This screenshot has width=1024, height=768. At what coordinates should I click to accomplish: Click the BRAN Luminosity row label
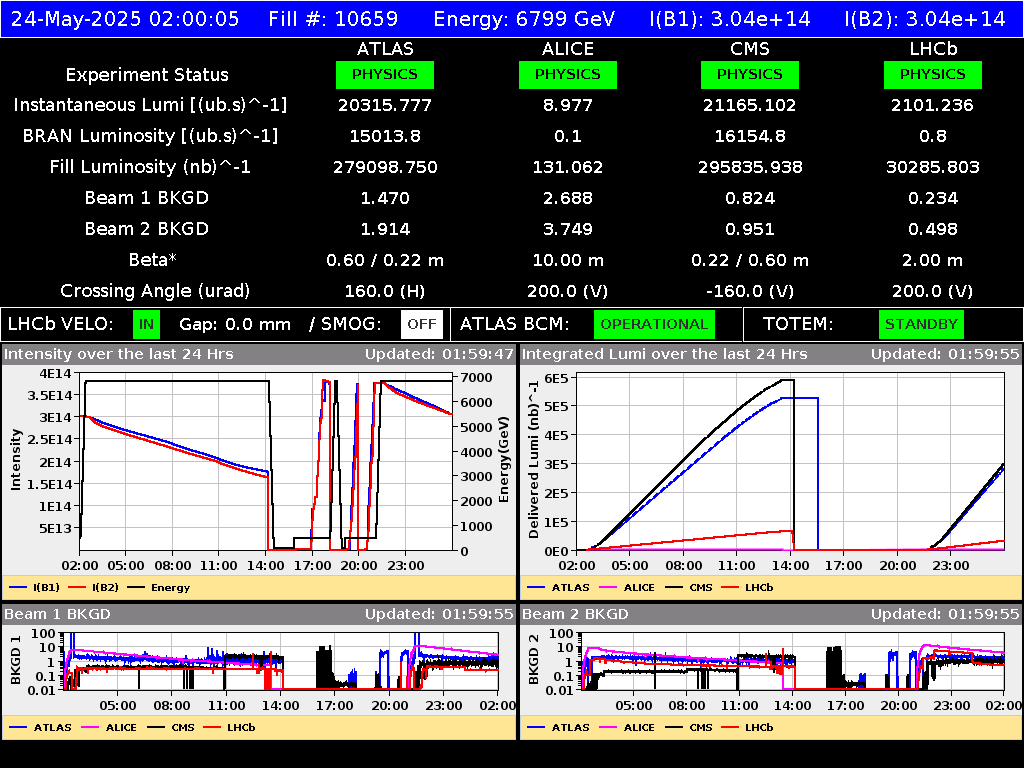(150, 136)
